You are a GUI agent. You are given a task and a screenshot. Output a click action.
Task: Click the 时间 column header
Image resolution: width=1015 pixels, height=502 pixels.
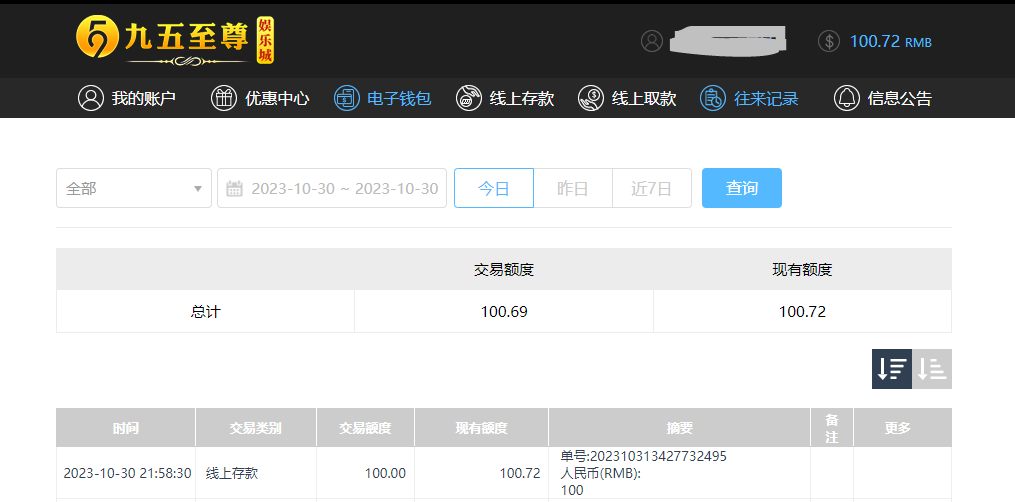click(x=126, y=428)
